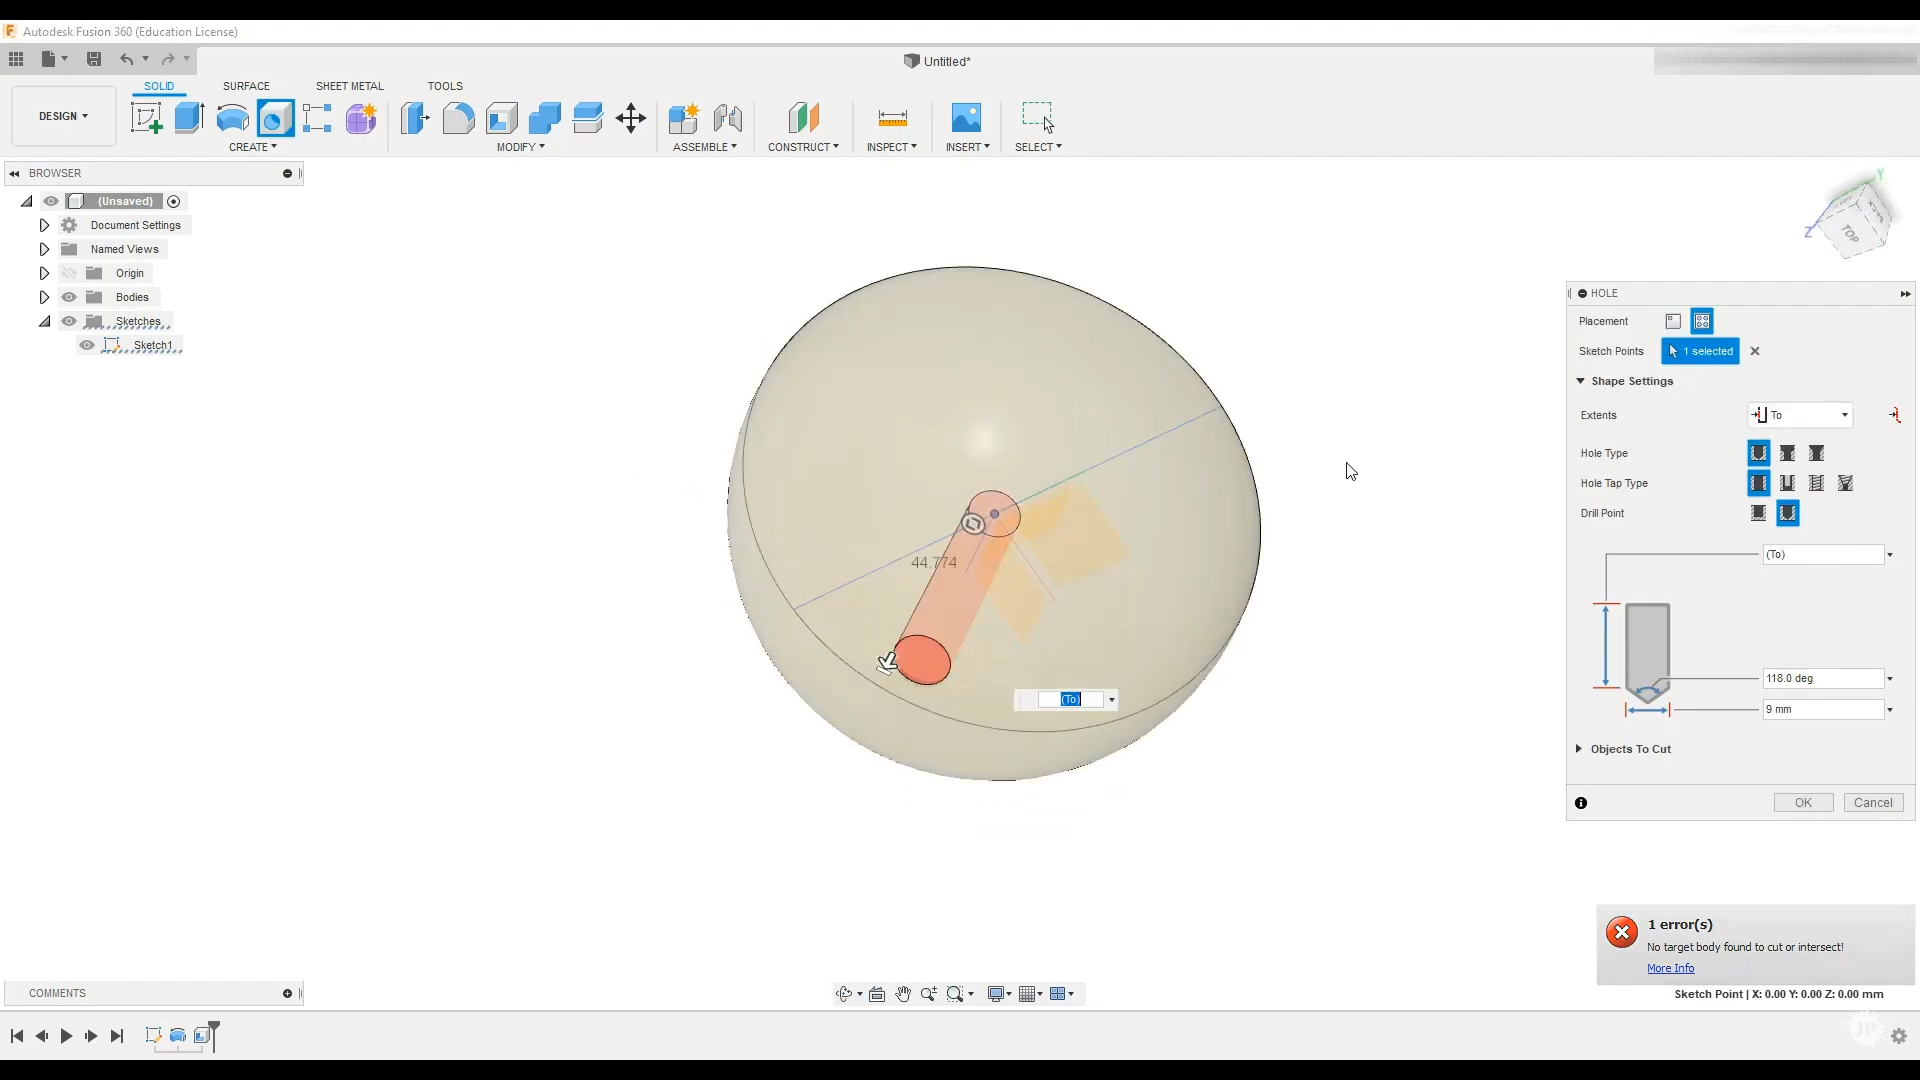The image size is (1920, 1080).
Task: Toggle Sketch1 visibility
Action: 87,344
